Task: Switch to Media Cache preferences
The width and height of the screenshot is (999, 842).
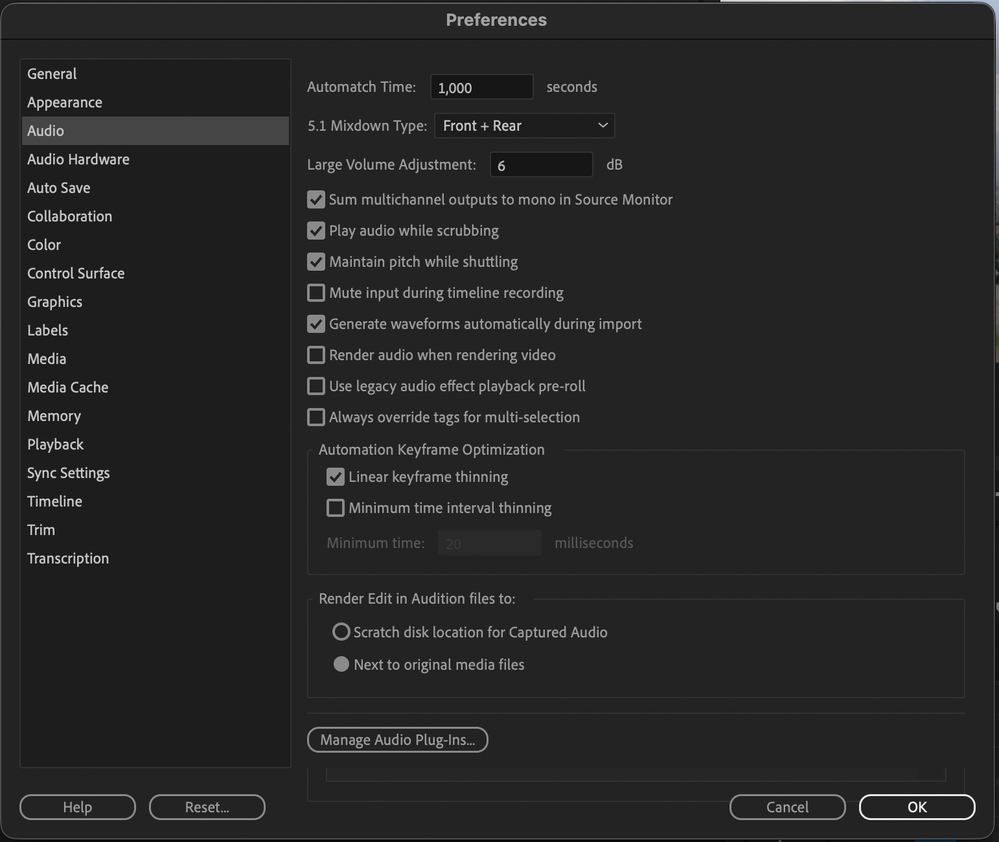Action: coord(68,387)
